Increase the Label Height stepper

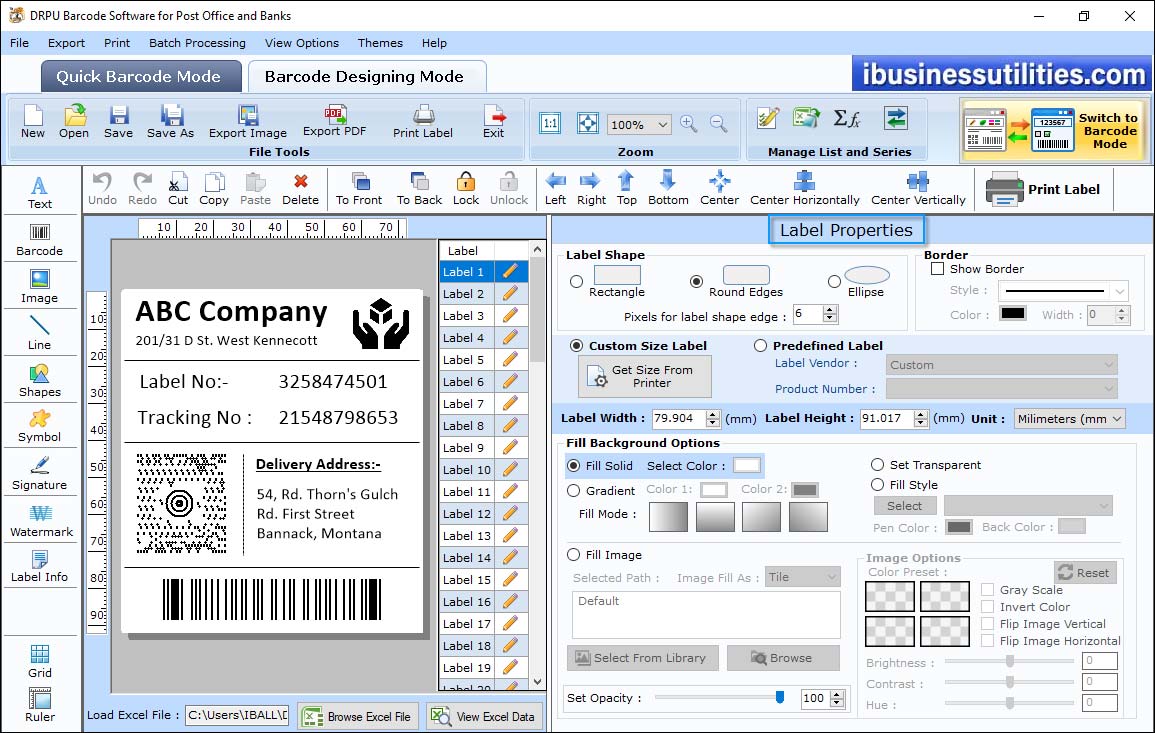point(921,414)
